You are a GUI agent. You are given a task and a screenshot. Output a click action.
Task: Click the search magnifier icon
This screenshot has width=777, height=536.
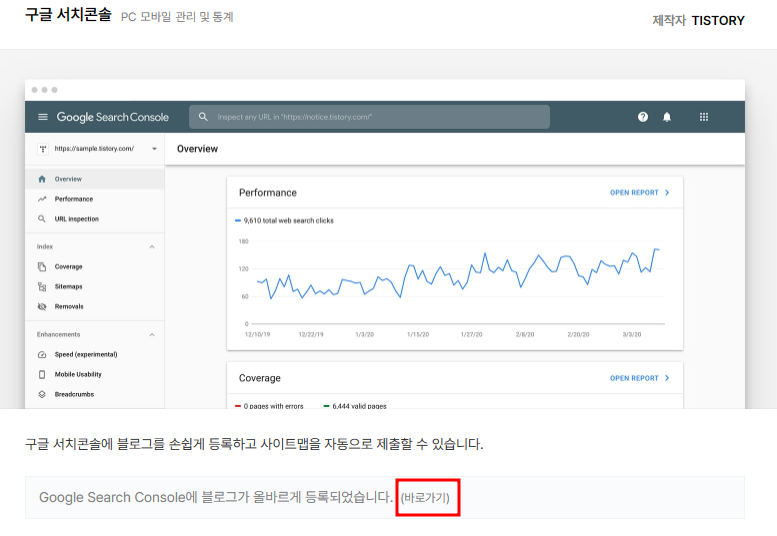(203, 117)
